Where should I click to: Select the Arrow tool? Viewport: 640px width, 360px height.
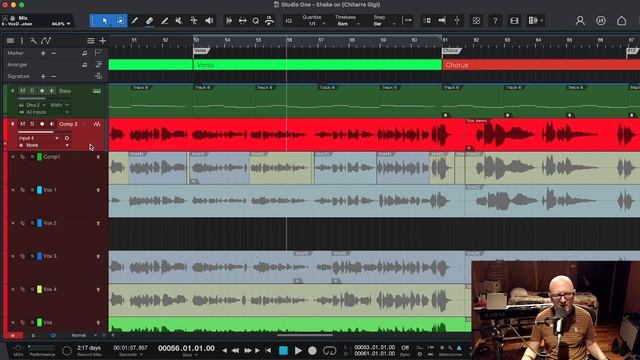click(105, 20)
